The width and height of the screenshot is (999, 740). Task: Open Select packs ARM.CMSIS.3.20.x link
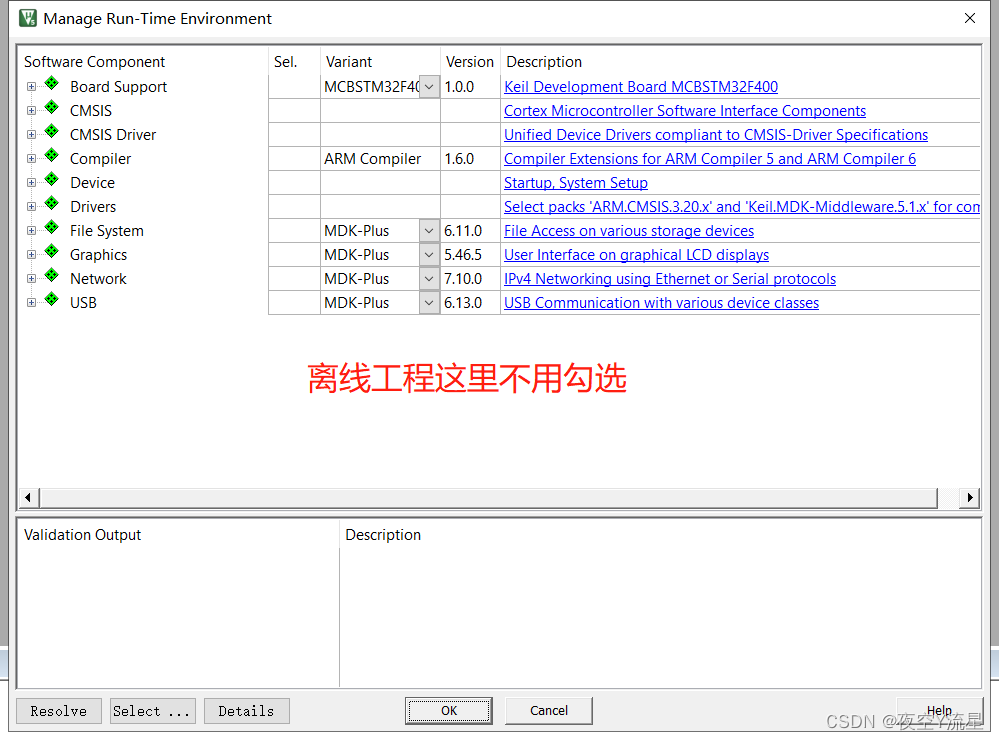(x=742, y=207)
